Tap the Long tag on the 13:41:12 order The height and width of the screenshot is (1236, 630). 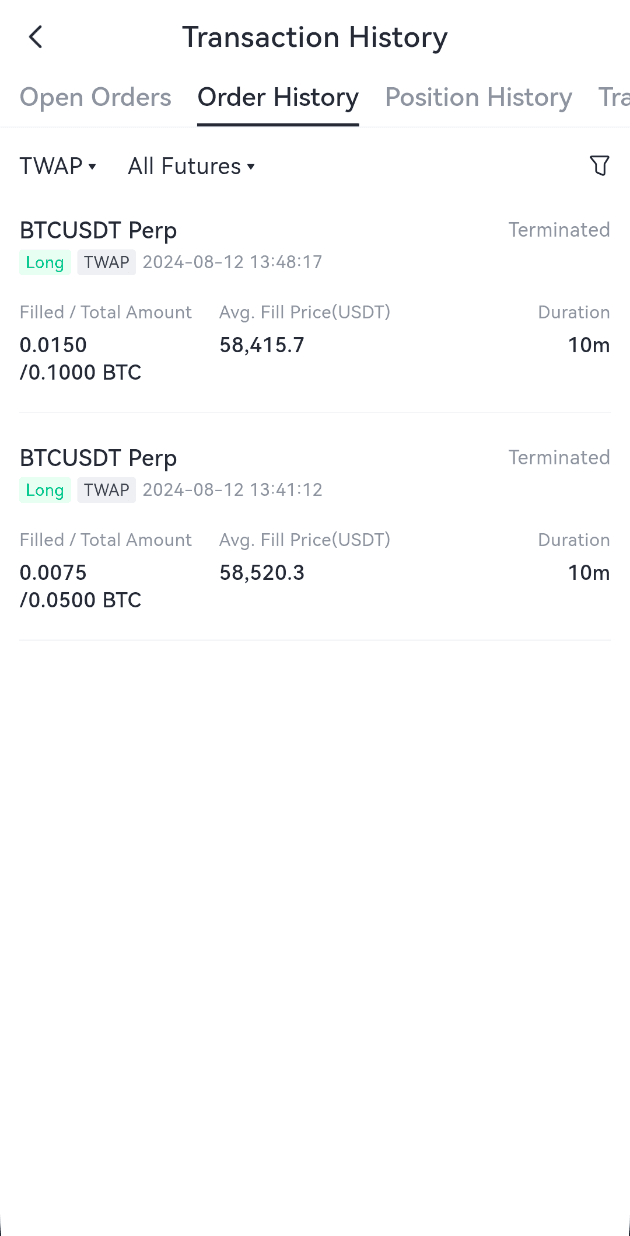click(45, 490)
